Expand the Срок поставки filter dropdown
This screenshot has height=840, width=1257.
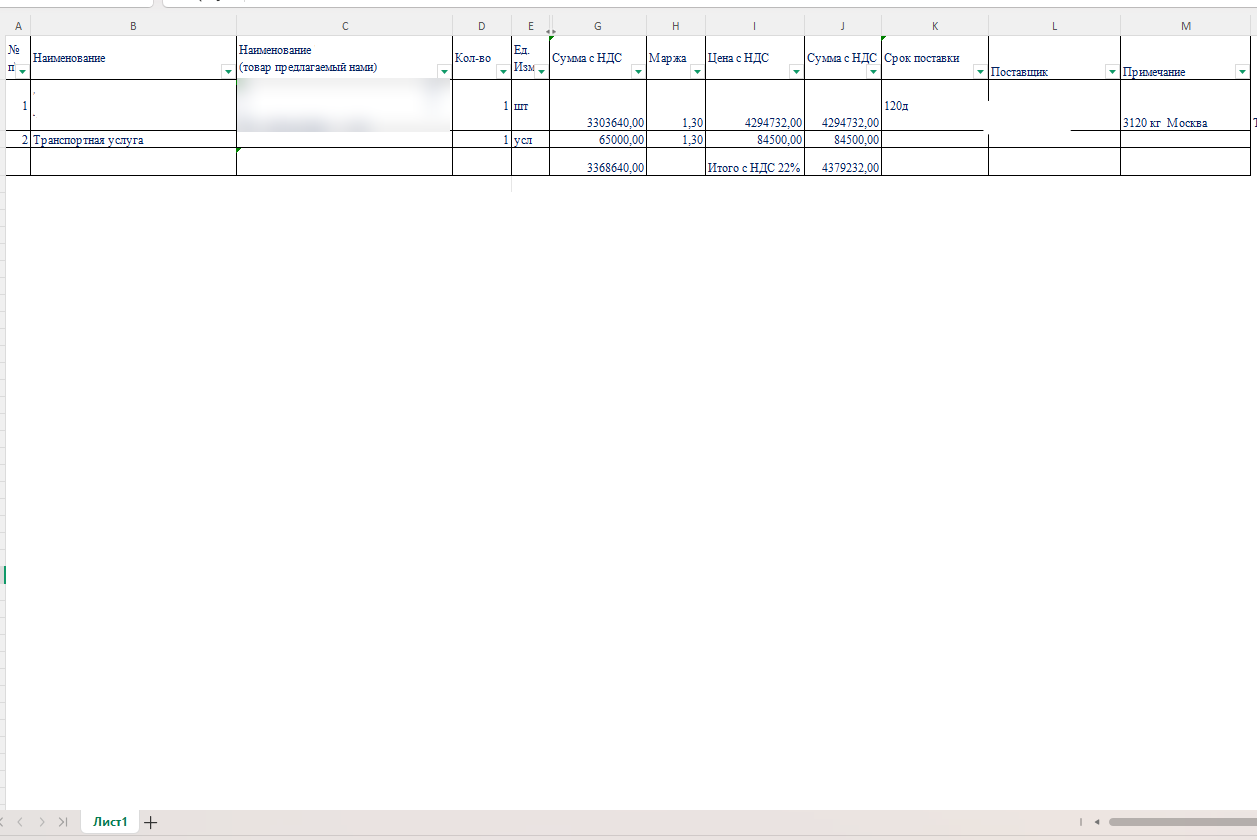980,71
